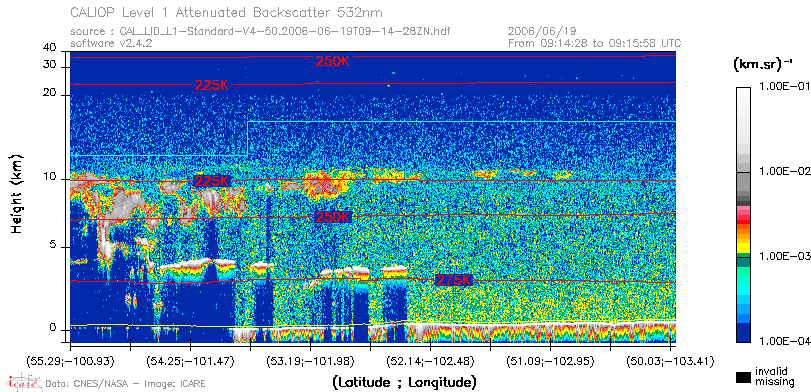Screen dimensions: 811x392
Task: Click the source HDF filename line
Action: pos(260,32)
